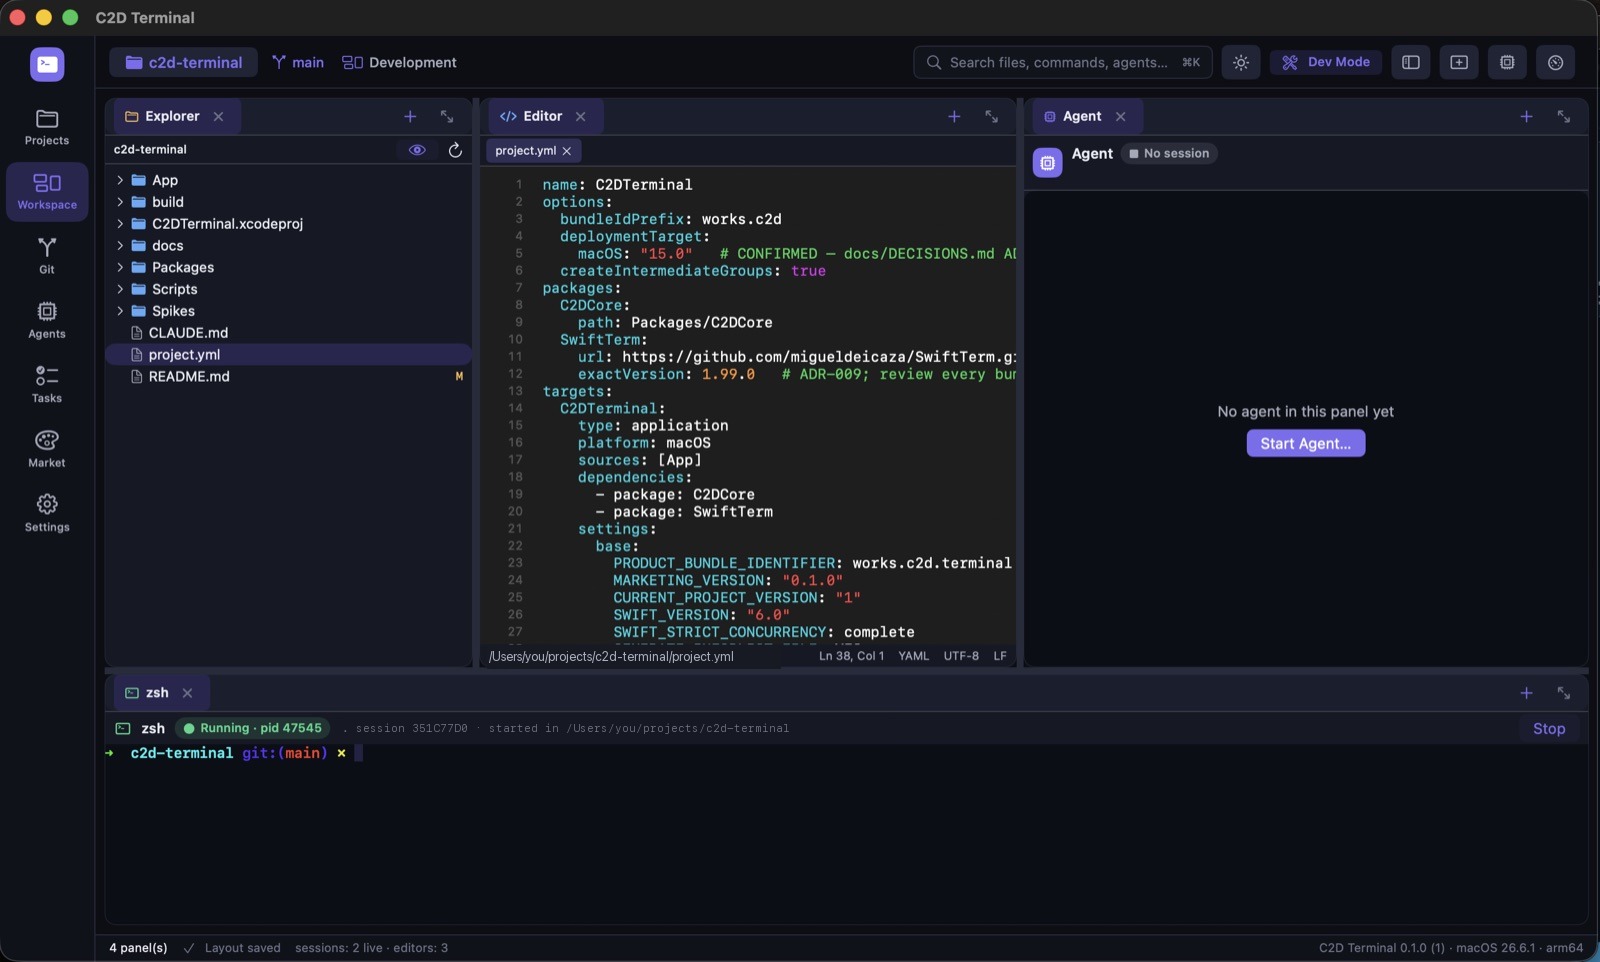Toggle hidden files eye icon in Explorer
The height and width of the screenshot is (962, 1600).
click(x=417, y=150)
